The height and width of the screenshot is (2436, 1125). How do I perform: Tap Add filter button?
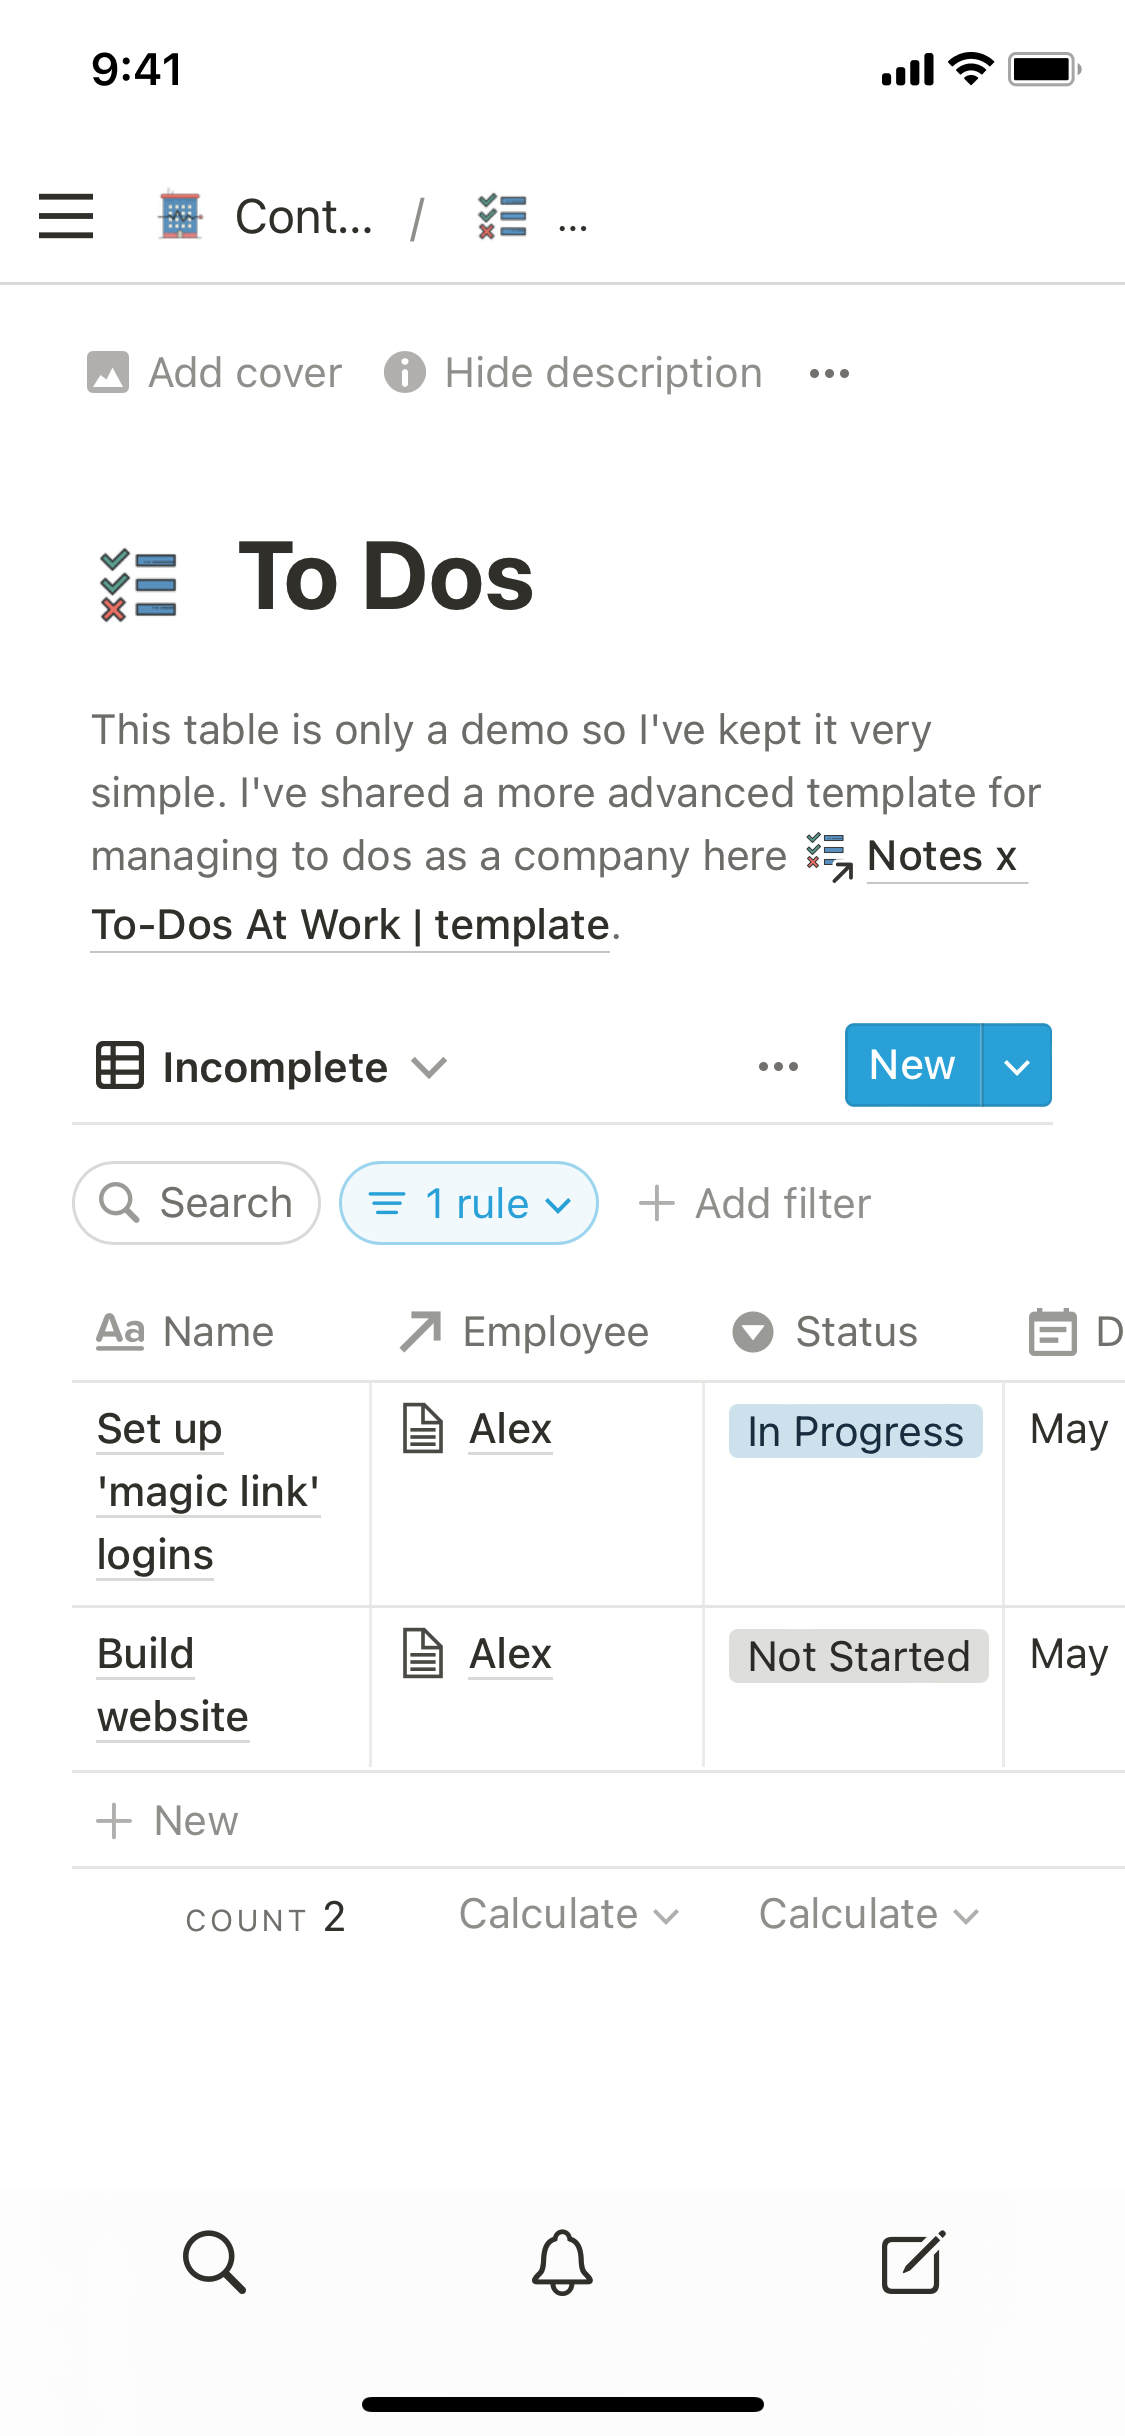point(756,1203)
